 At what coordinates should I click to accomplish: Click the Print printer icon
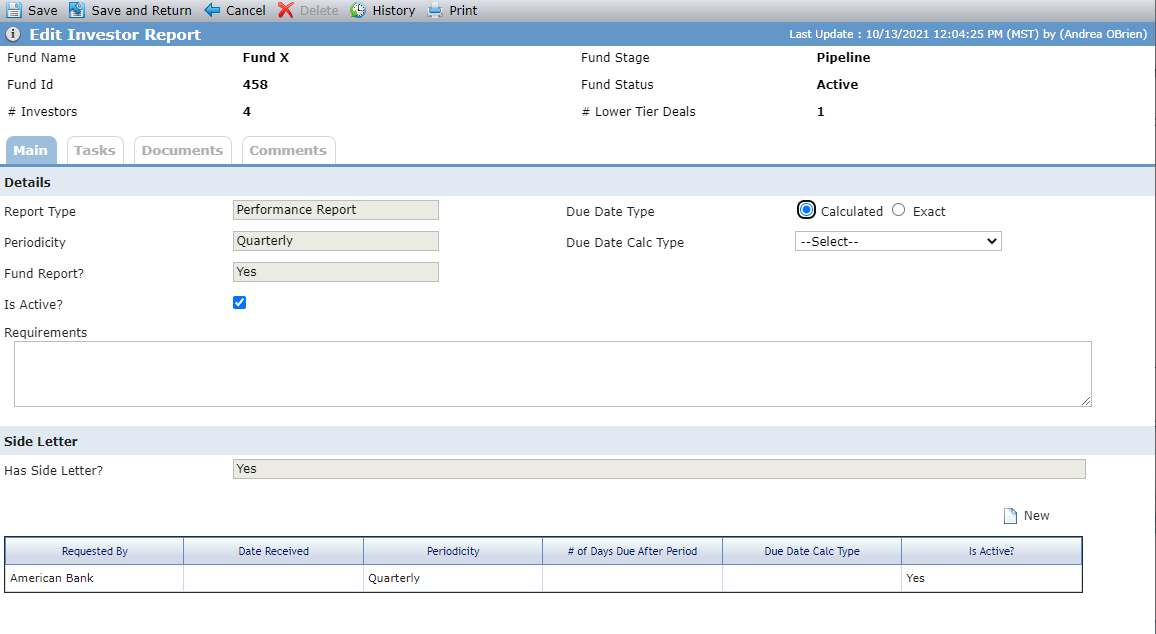pos(435,10)
